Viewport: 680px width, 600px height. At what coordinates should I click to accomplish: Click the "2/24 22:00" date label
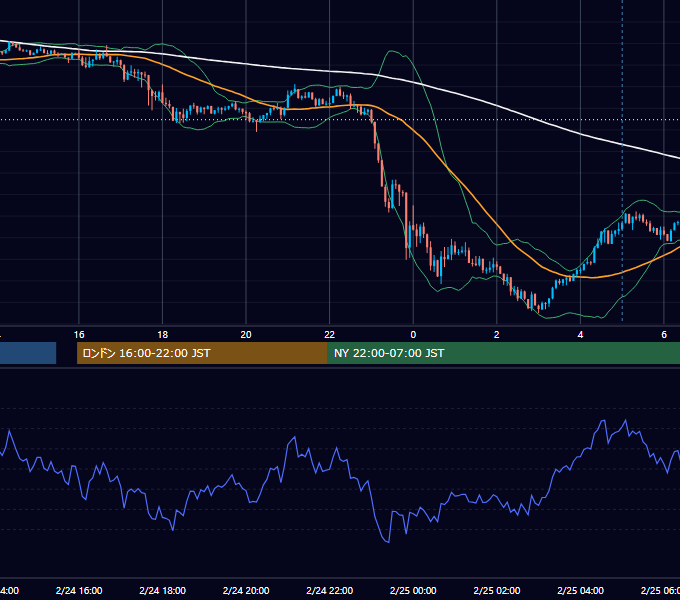[330, 590]
